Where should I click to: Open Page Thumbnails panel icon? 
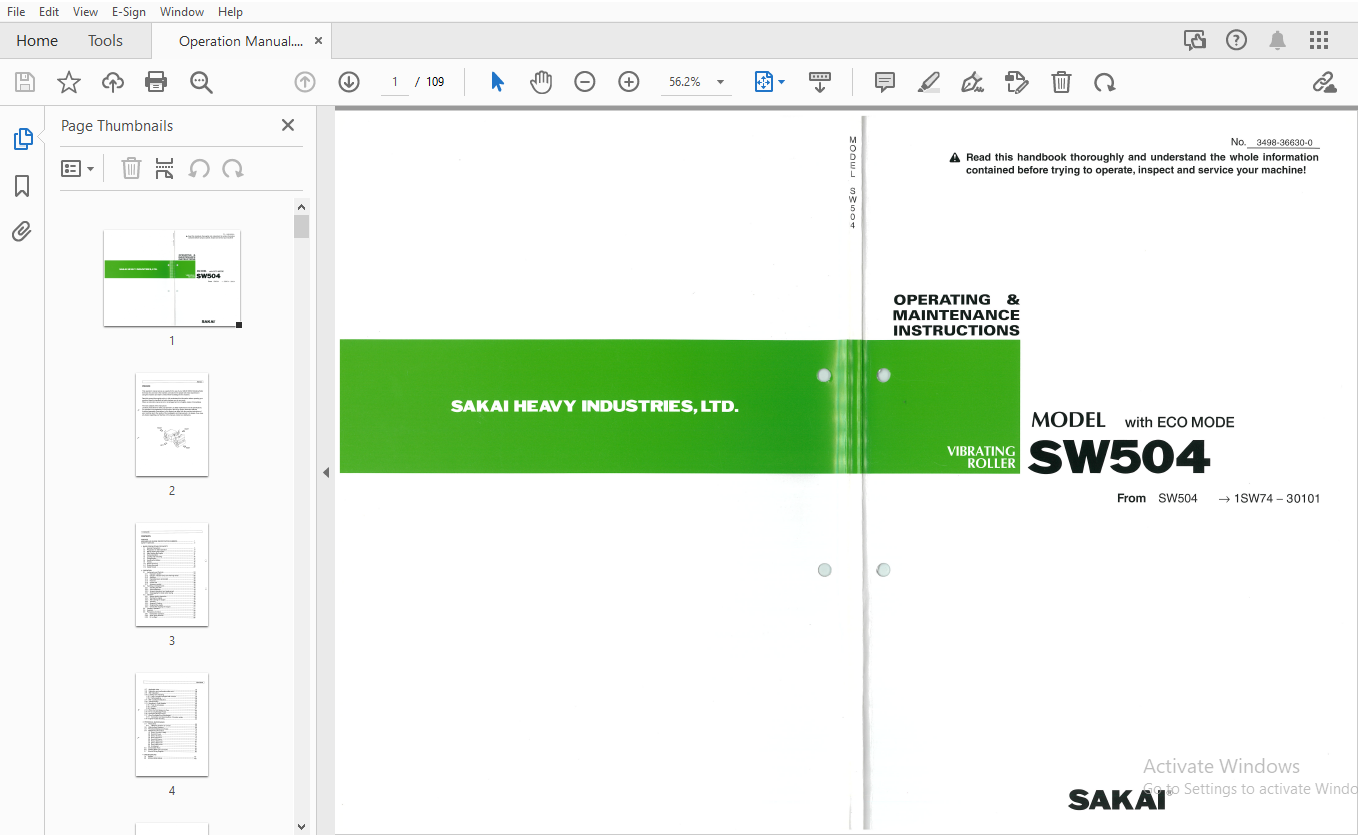(x=22, y=139)
